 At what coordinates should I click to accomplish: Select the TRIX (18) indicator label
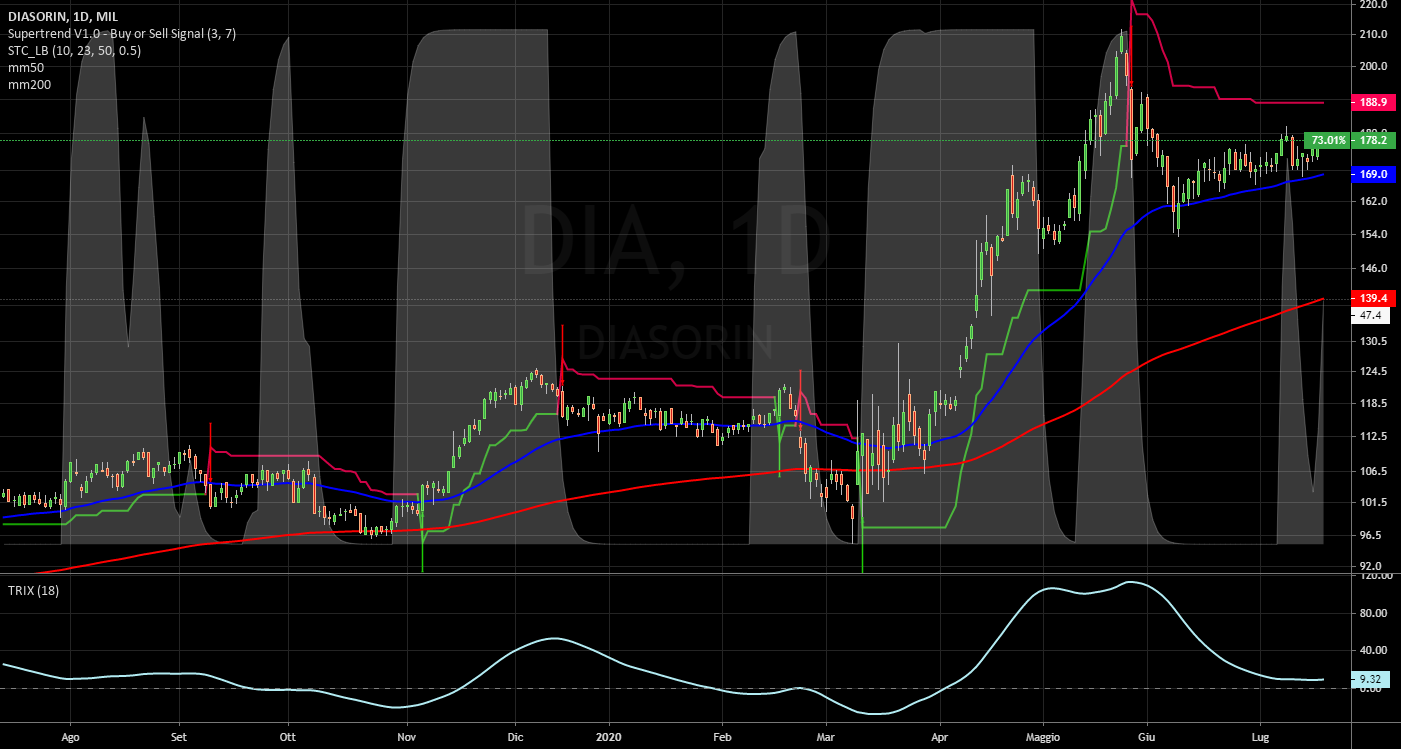[33, 590]
